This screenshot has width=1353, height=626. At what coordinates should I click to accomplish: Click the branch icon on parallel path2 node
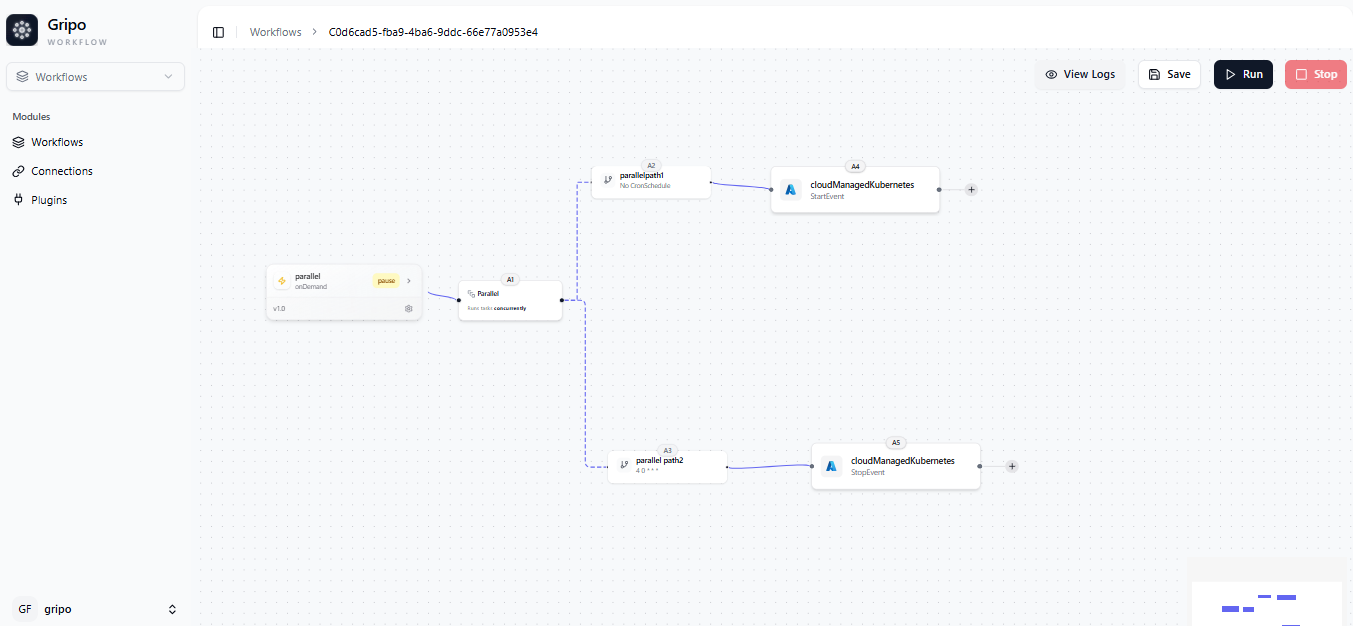[624, 465]
